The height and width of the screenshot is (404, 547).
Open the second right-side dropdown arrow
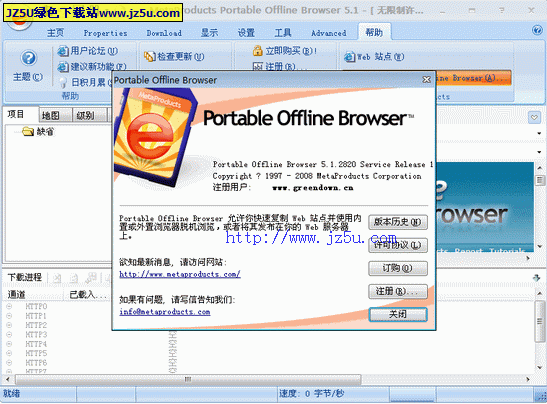pyautogui.click(x=539, y=152)
